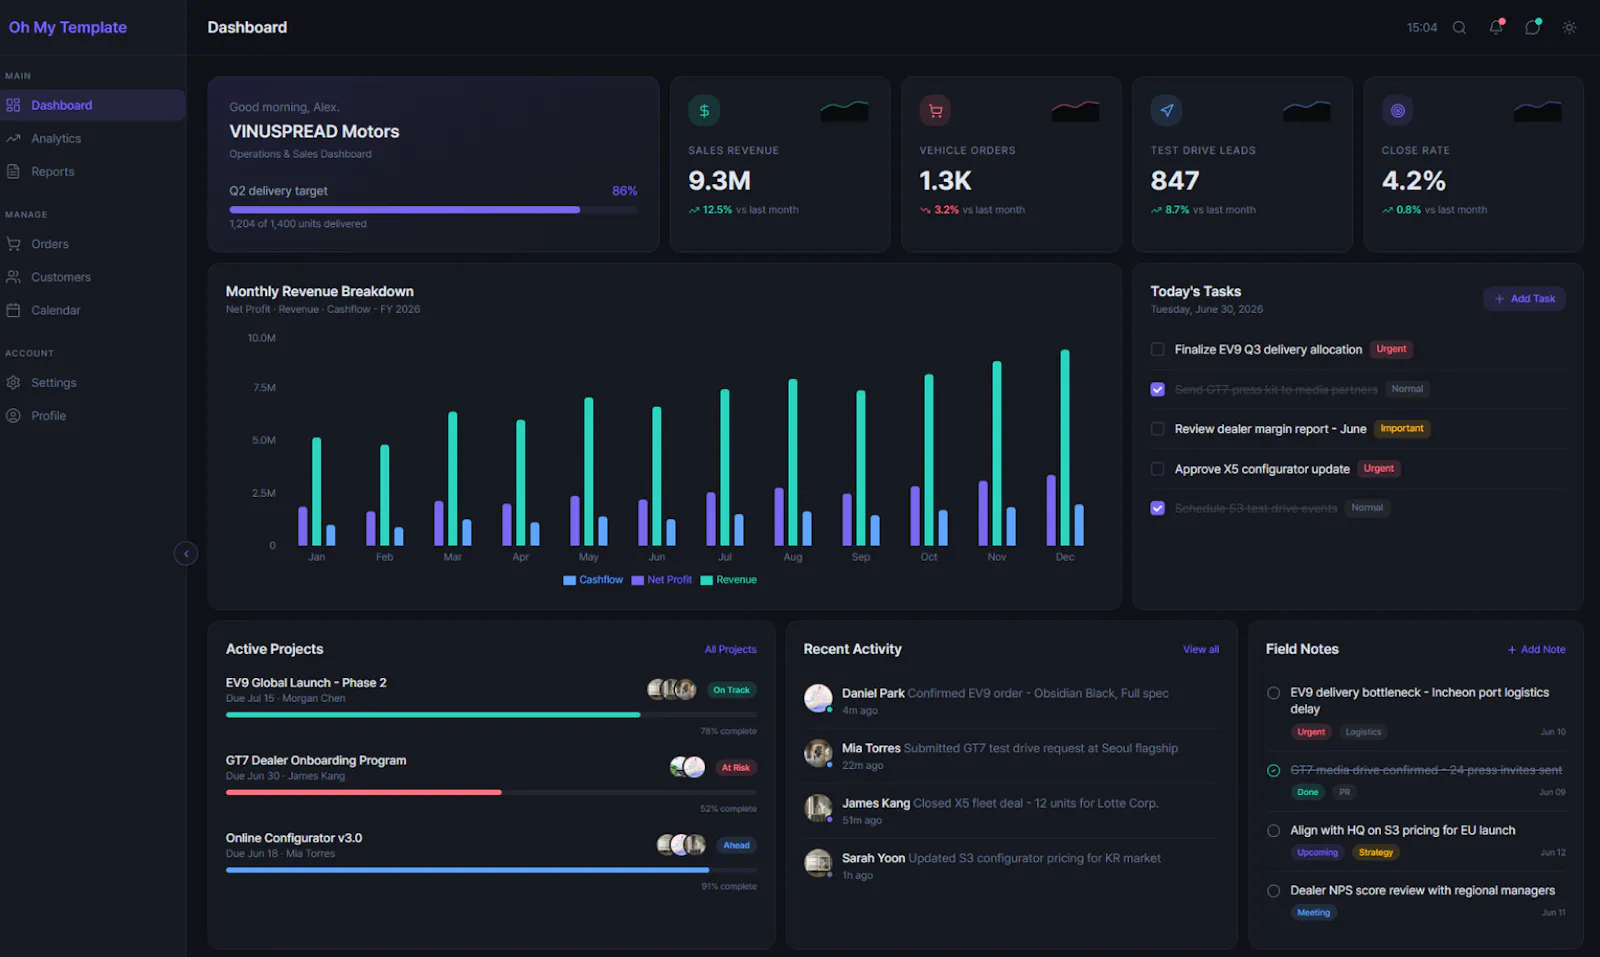Select Calendar in the sidebar
Viewport: 1600px width, 957px height.
pos(93,310)
